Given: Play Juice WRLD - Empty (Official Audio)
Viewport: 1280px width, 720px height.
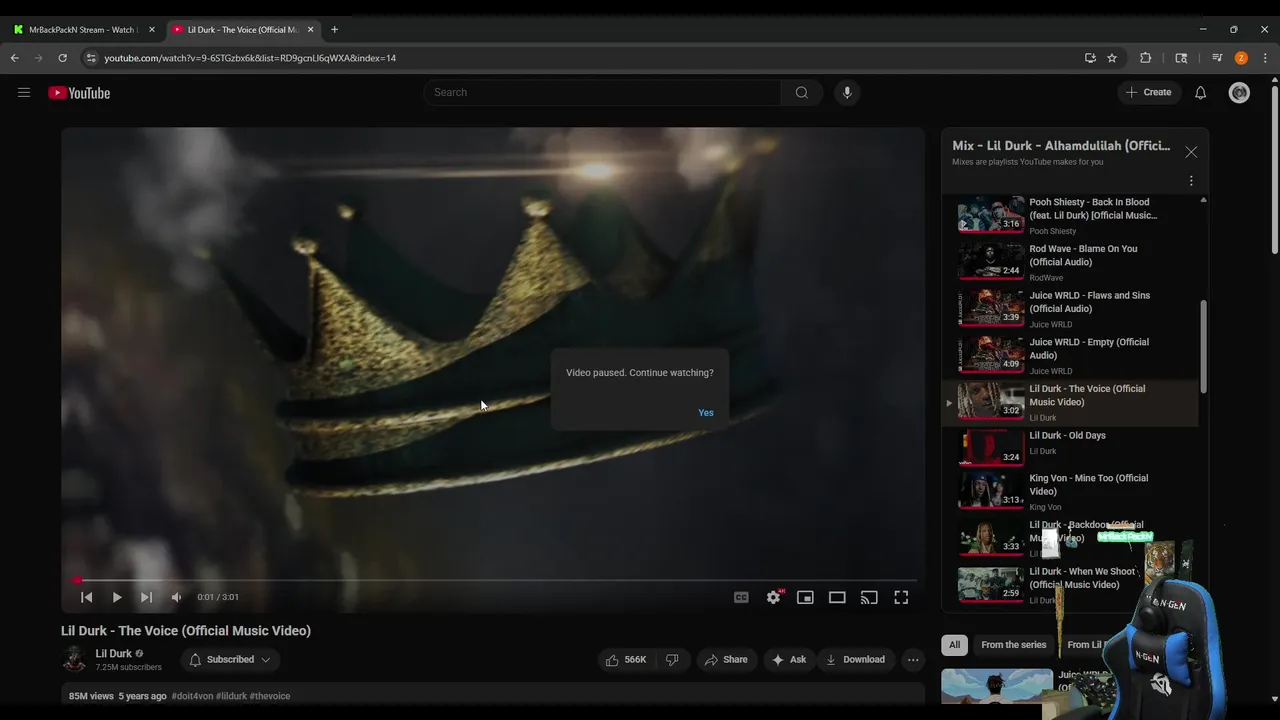Looking at the screenshot, I should (1071, 356).
